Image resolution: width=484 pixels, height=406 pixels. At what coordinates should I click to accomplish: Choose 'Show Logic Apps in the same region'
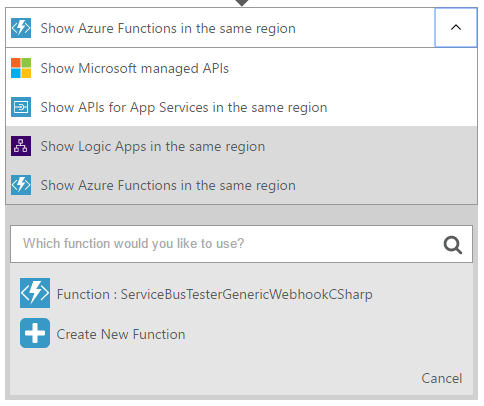[241, 146]
